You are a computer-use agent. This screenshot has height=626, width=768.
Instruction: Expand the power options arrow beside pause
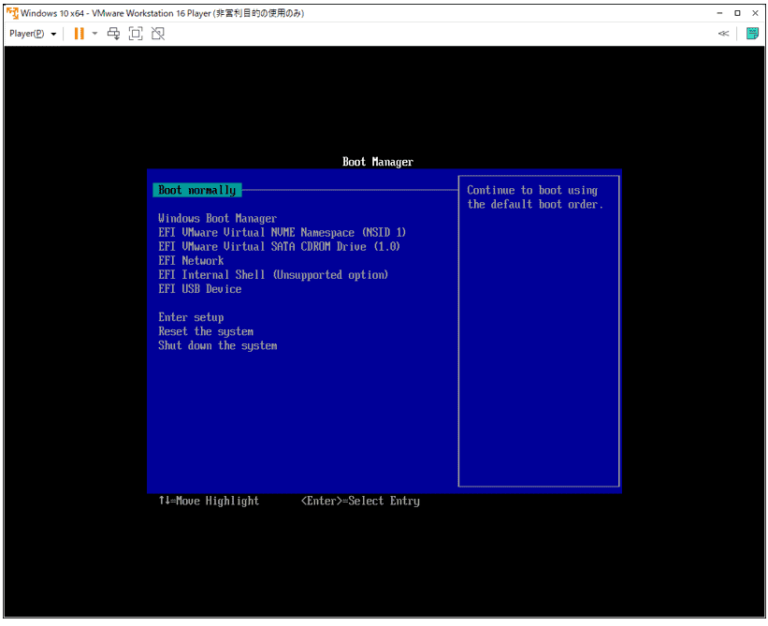click(95, 33)
